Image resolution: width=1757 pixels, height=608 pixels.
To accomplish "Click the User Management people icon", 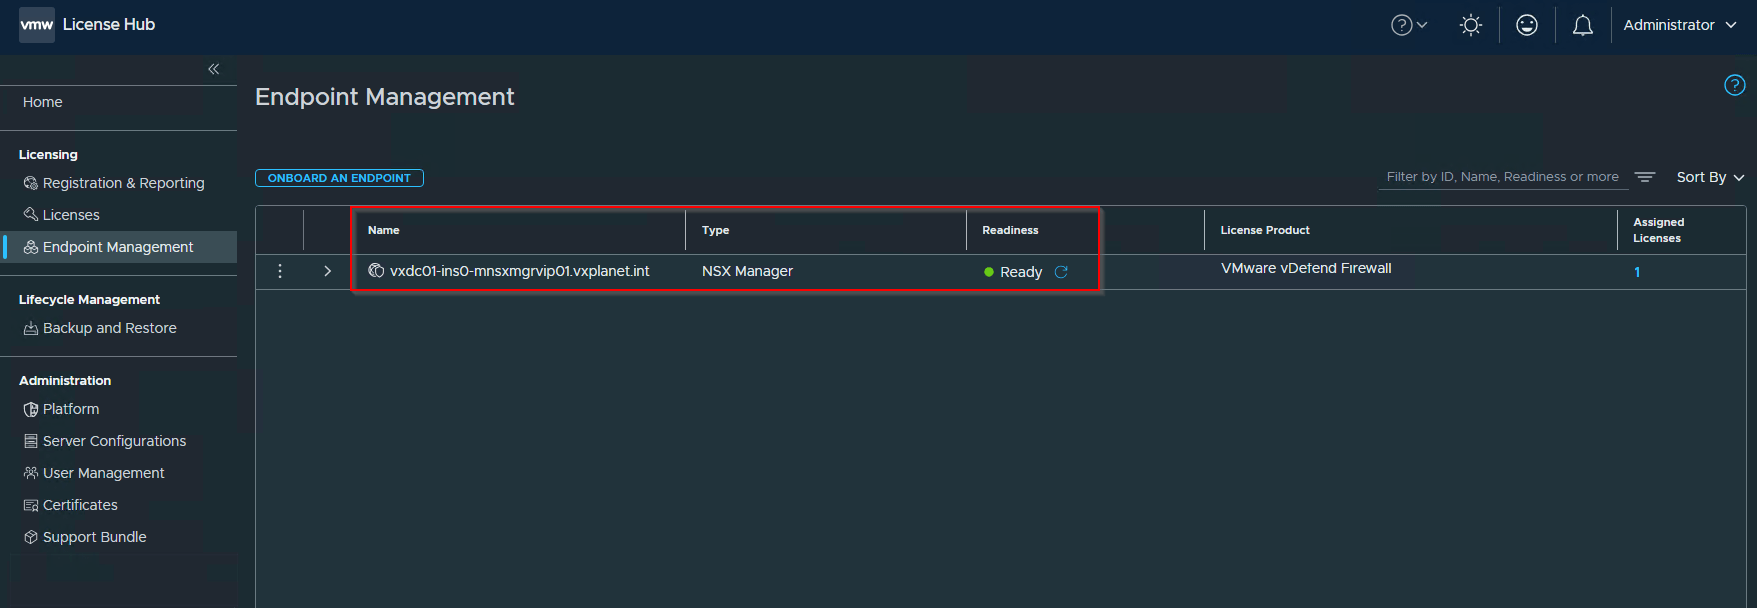I will click(31, 473).
